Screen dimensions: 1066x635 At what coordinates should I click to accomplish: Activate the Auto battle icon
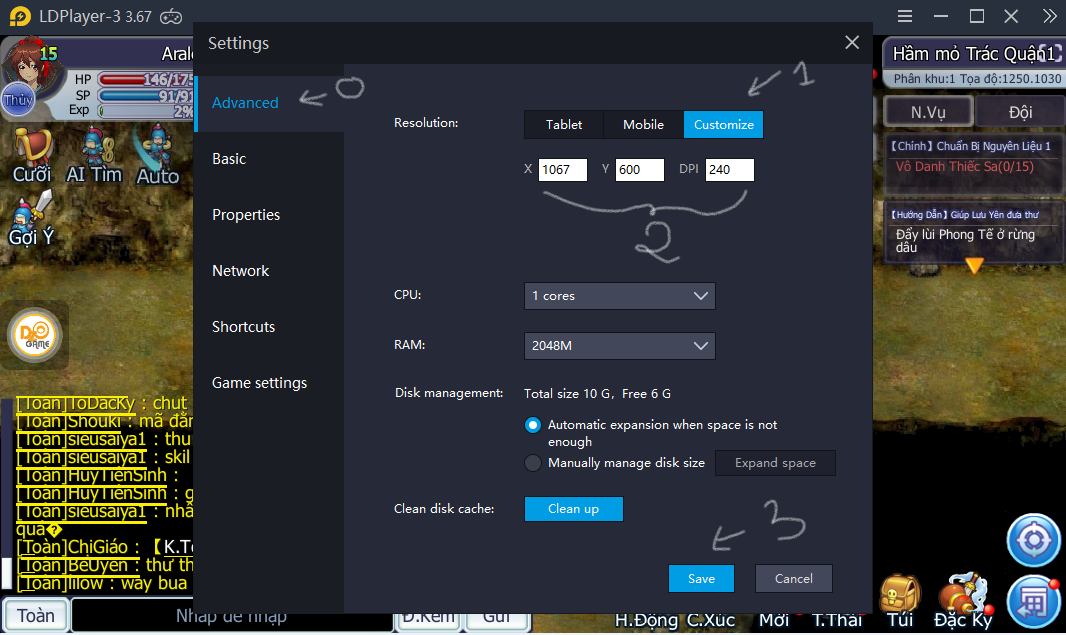pos(157,154)
